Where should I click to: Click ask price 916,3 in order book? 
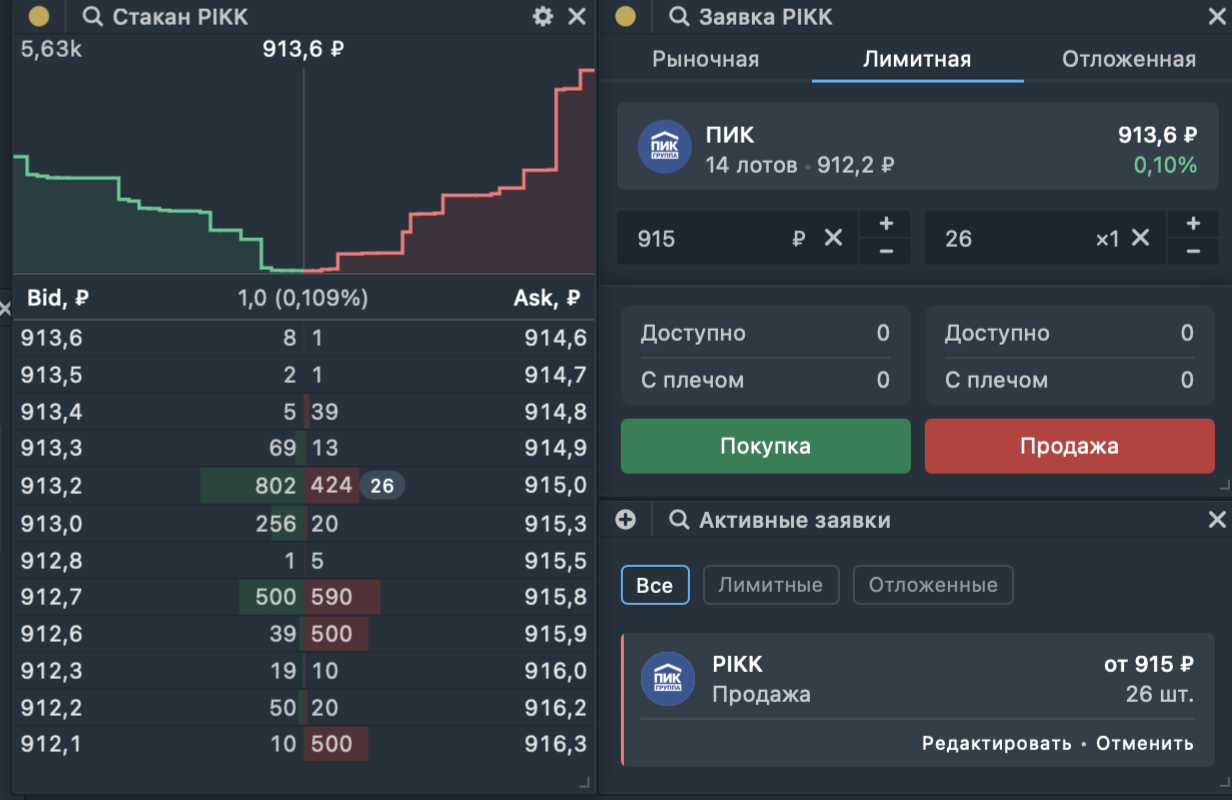coord(556,745)
